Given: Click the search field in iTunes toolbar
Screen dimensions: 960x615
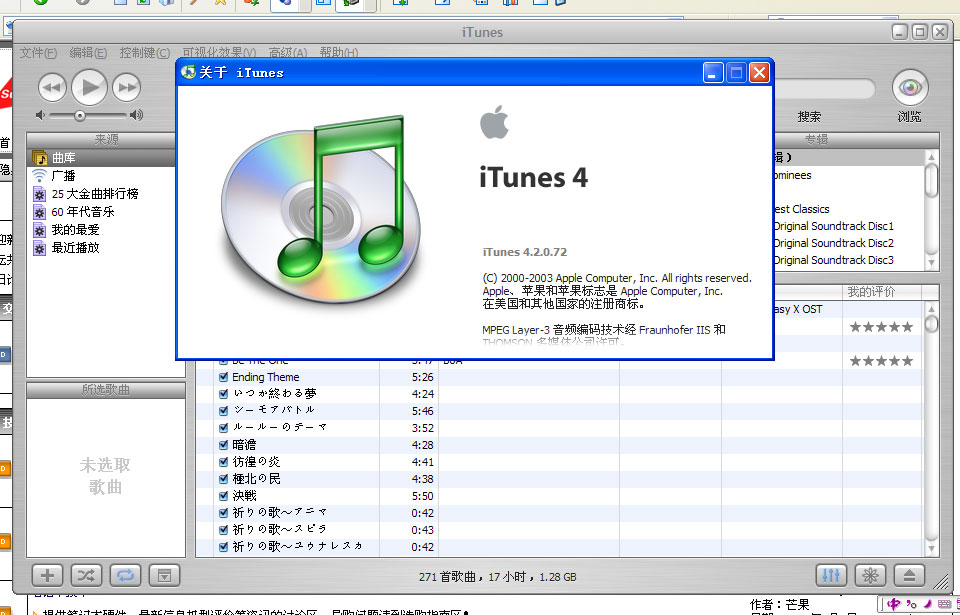Looking at the screenshot, I should click(823, 89).
